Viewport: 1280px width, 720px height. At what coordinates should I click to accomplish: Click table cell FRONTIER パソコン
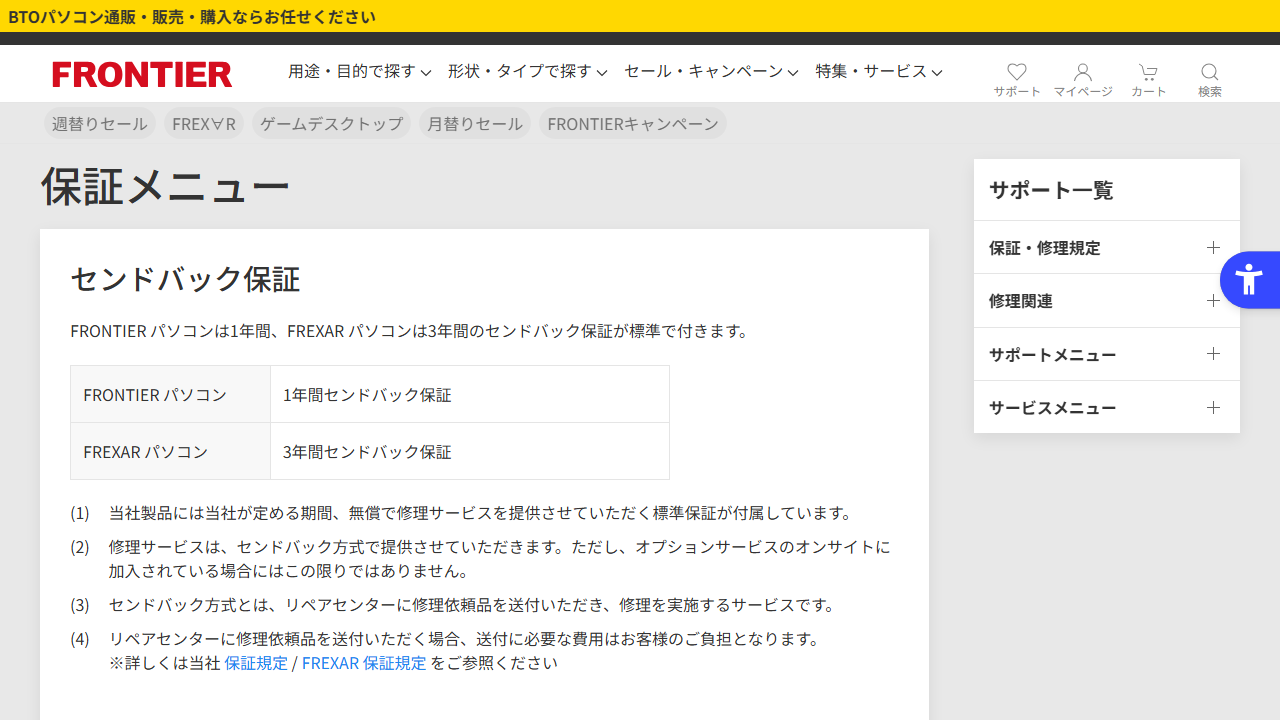coord(170,394)
